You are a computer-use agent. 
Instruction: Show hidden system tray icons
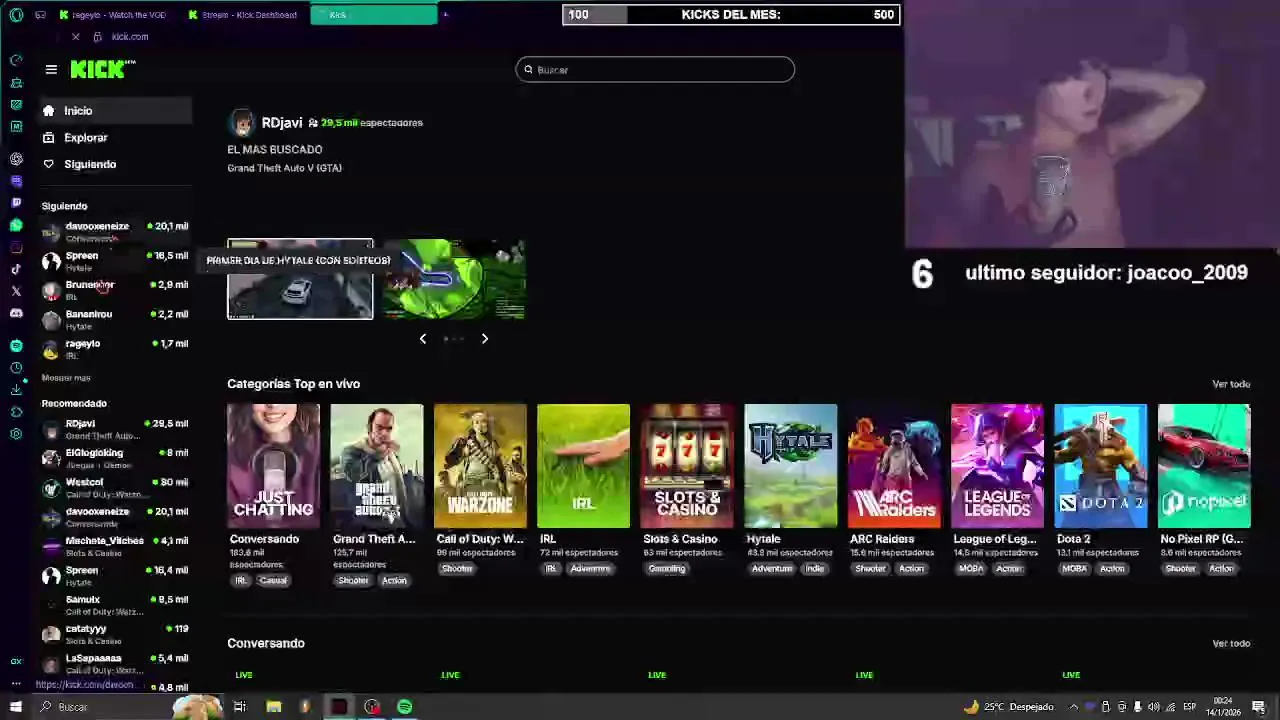pos(1075,707)
